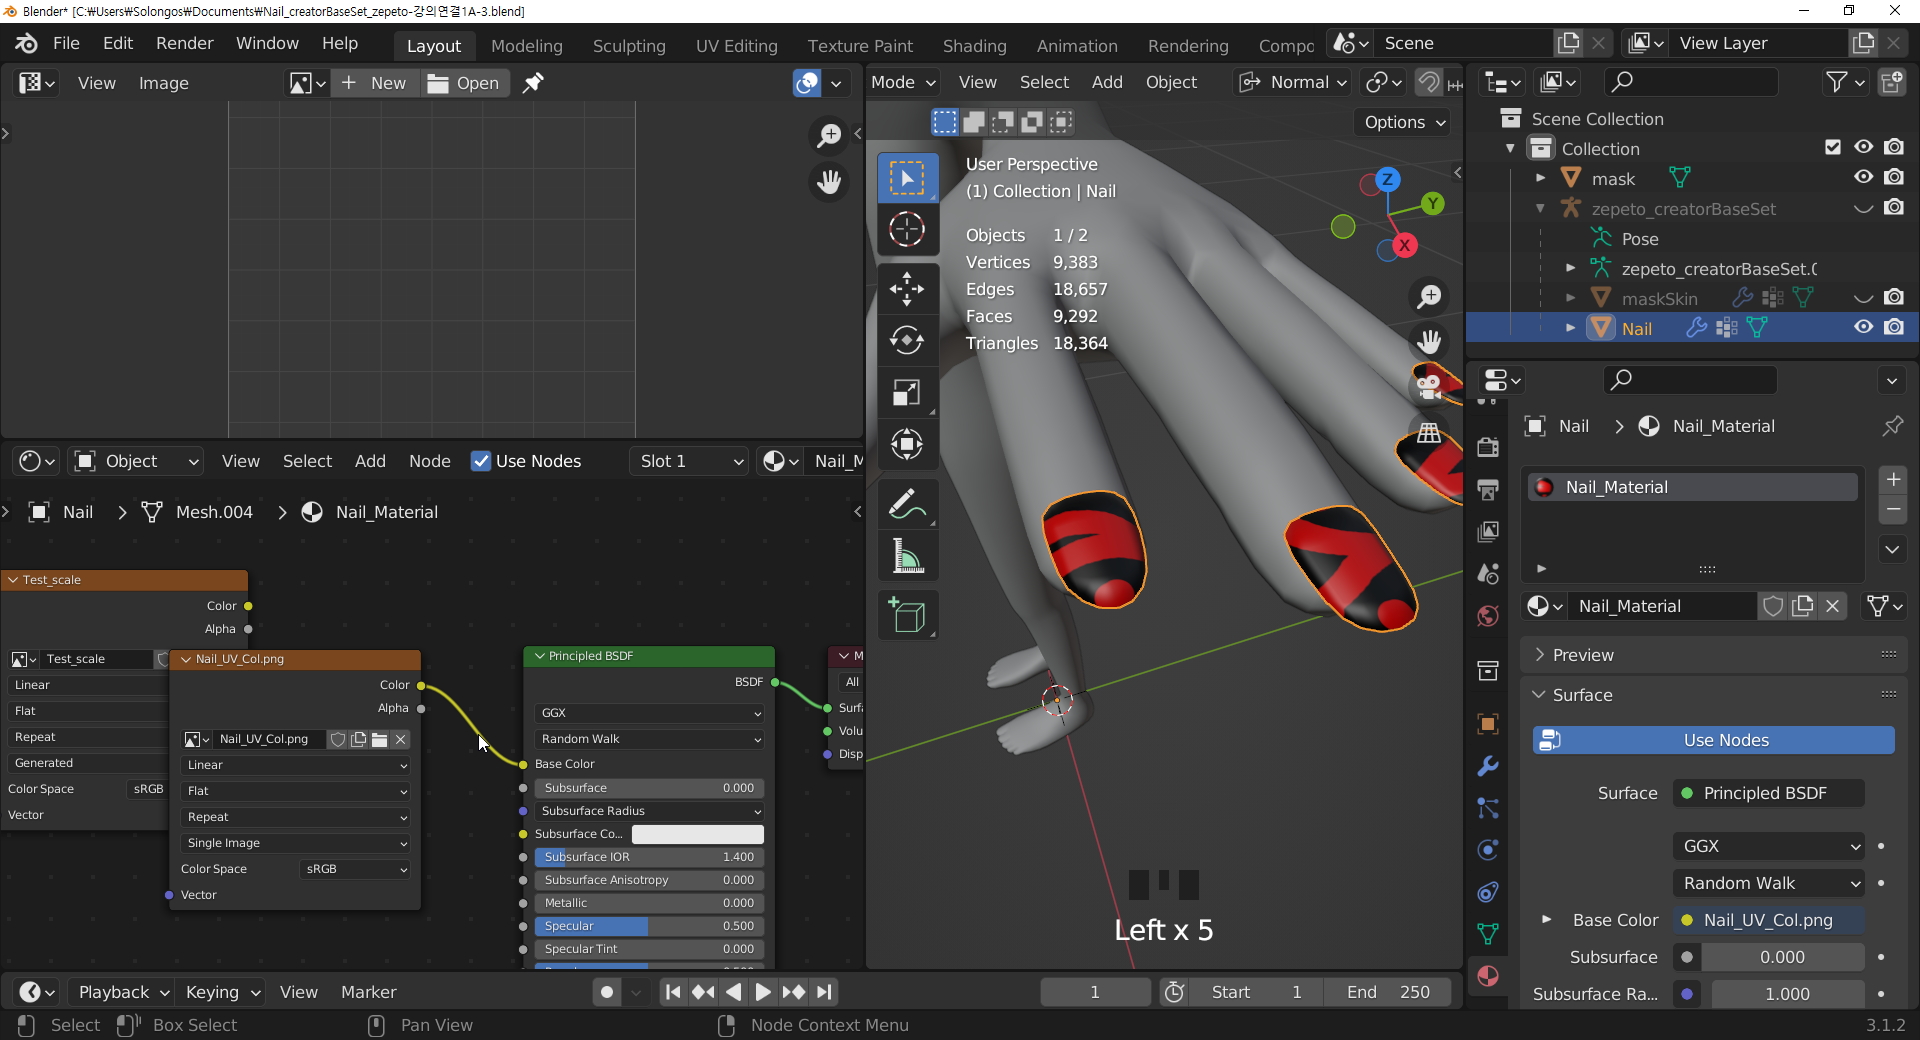The height and width of the screenshot is (1040, 1920).
Task: Open the Modifier properties wrench tab
Action: pyautogui.click(x=1488, y=766)
